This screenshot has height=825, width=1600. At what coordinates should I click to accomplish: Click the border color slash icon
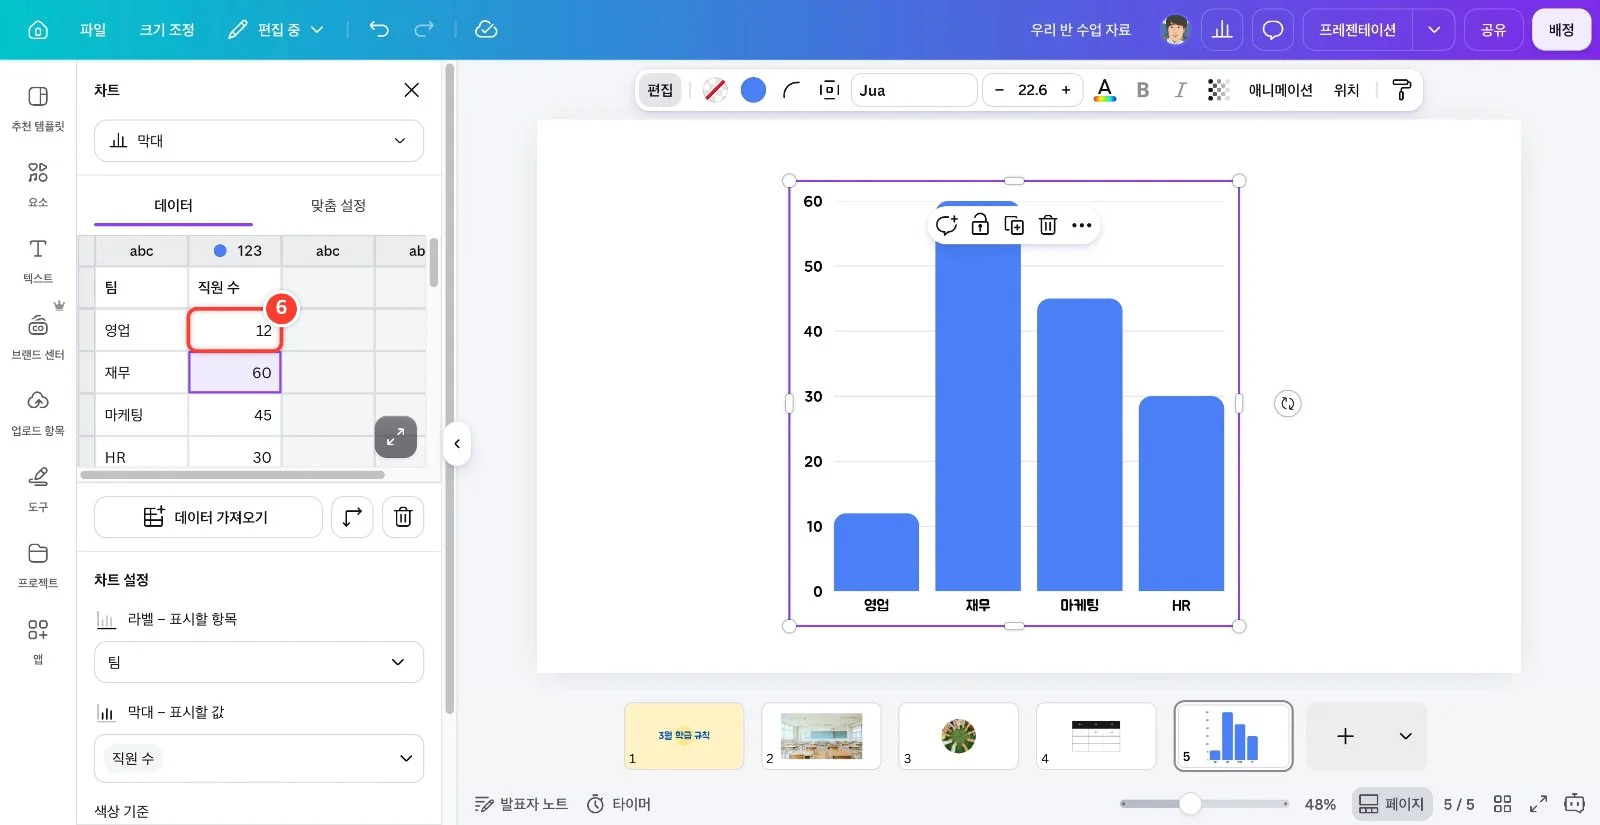click(x=714, y=90)
